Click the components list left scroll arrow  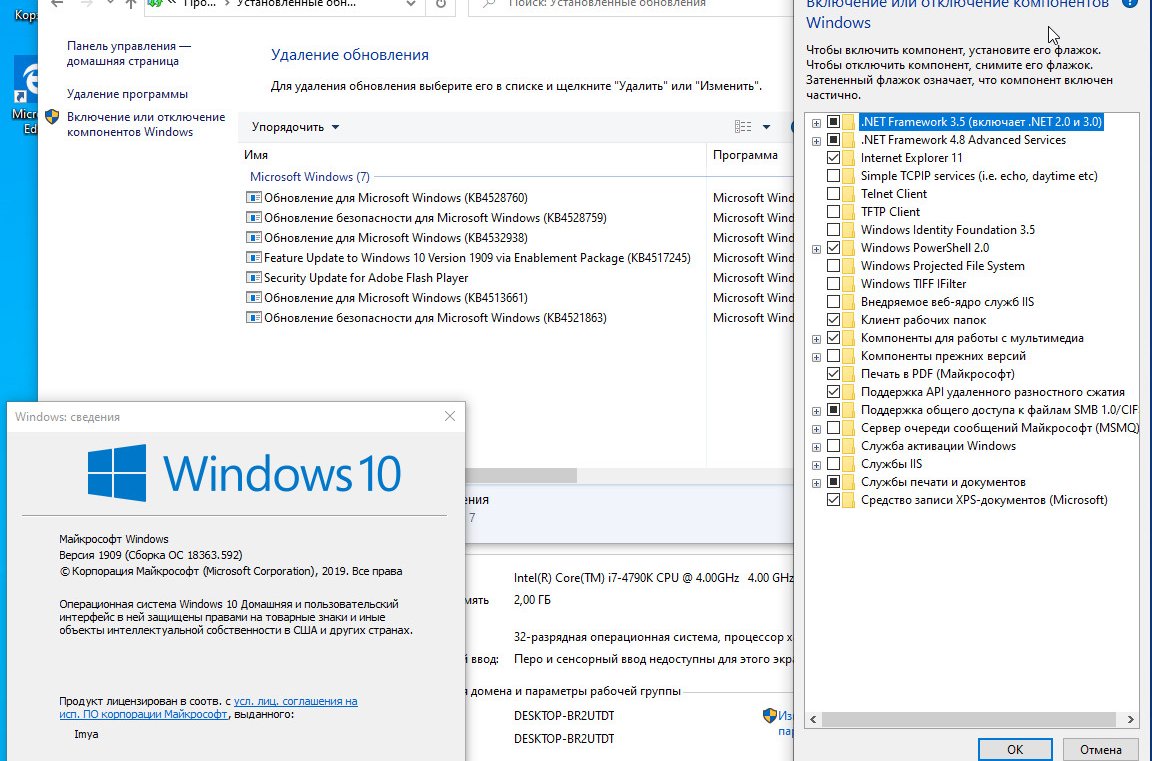click(x=813, y=720)
